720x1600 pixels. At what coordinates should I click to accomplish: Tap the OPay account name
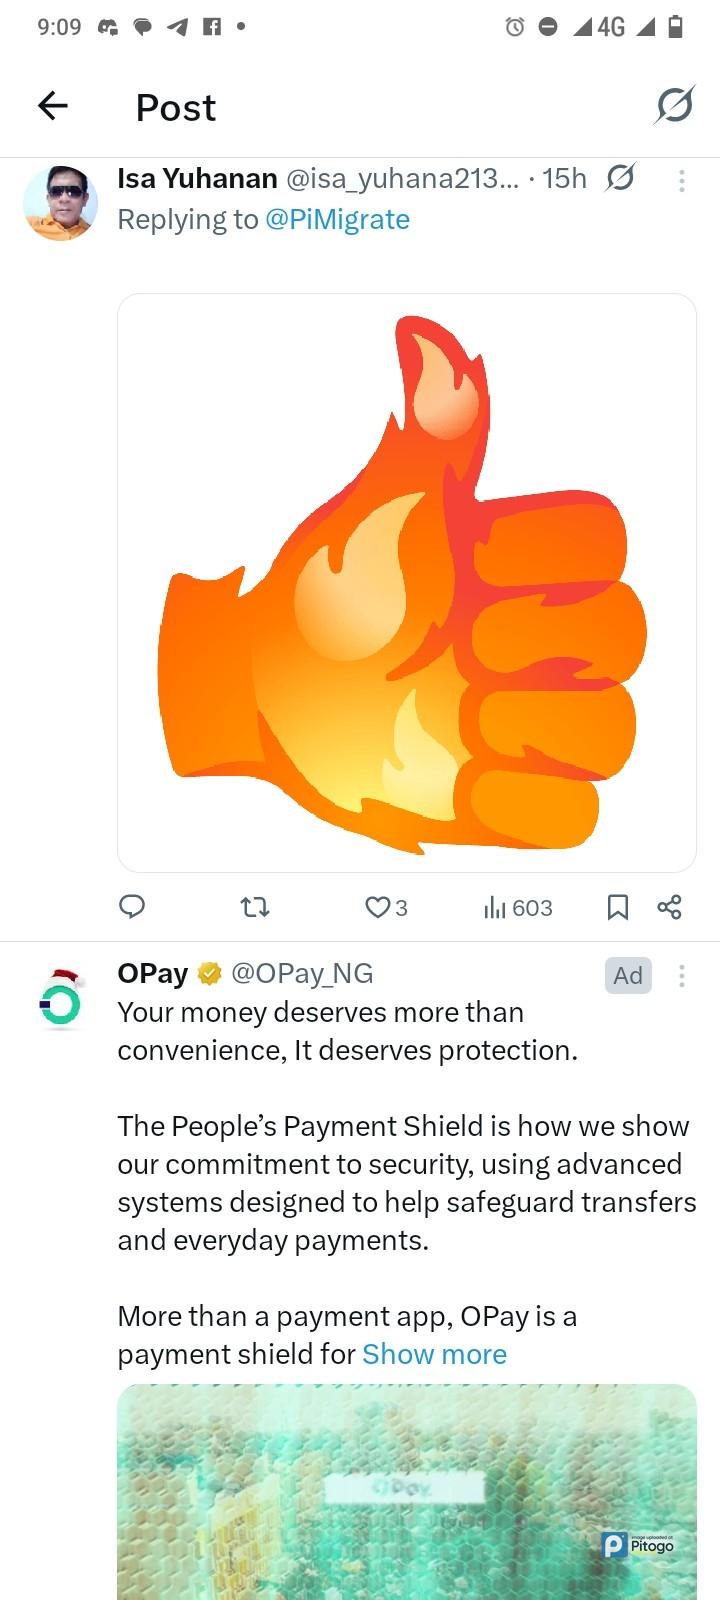point(153,973)
